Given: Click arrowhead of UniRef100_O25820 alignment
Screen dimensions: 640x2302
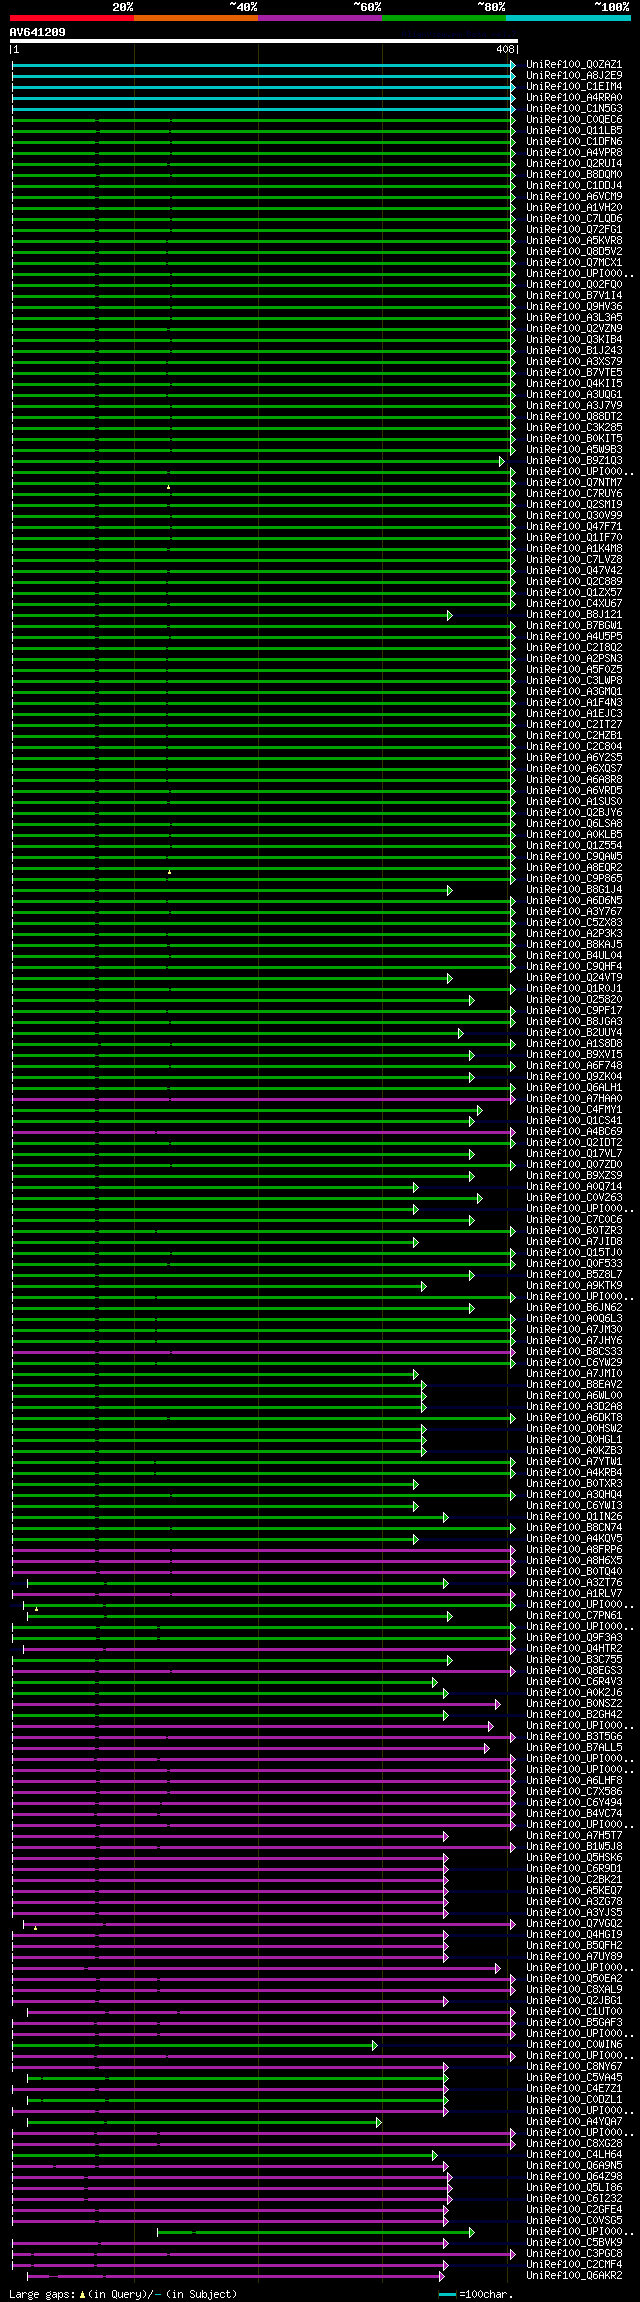Looking at the screenshot, I should coord(472,1000).
